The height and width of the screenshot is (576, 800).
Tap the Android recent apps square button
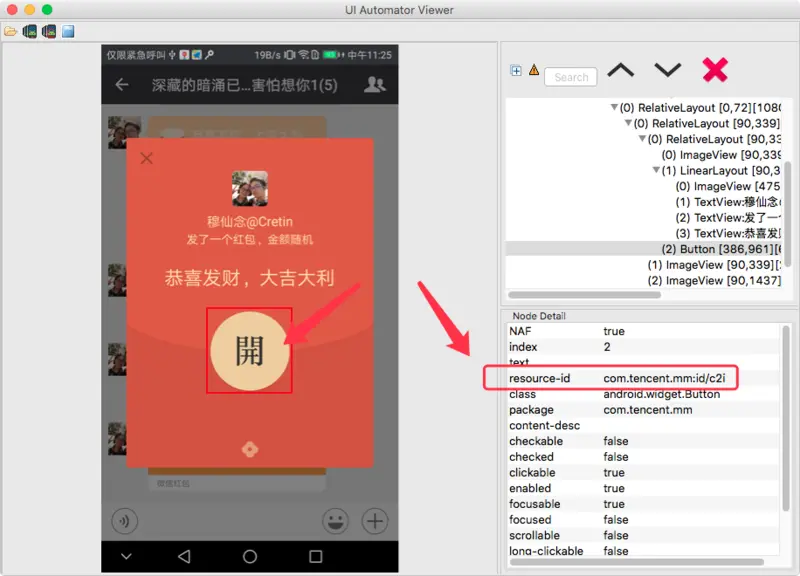pyautogui.click(x=316, y=556)
